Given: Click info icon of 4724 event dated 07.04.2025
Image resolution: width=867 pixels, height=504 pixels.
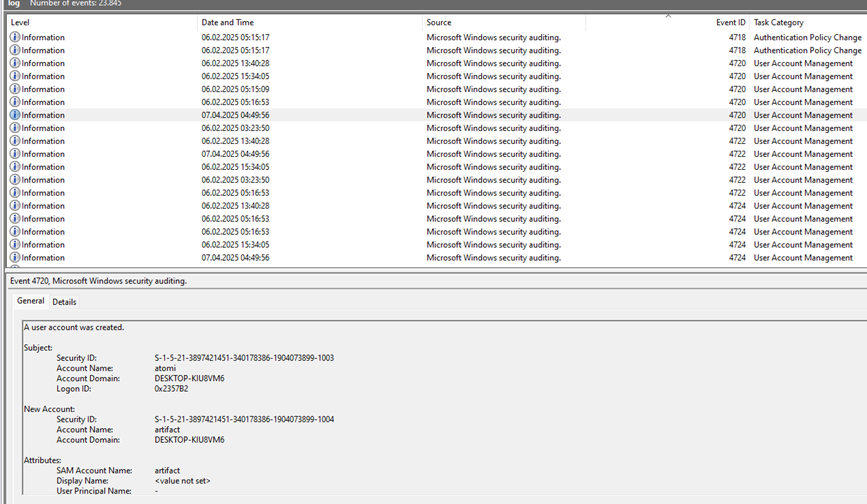Looking at the screenshot, I should pyautogui.click(x=15, y=258).
